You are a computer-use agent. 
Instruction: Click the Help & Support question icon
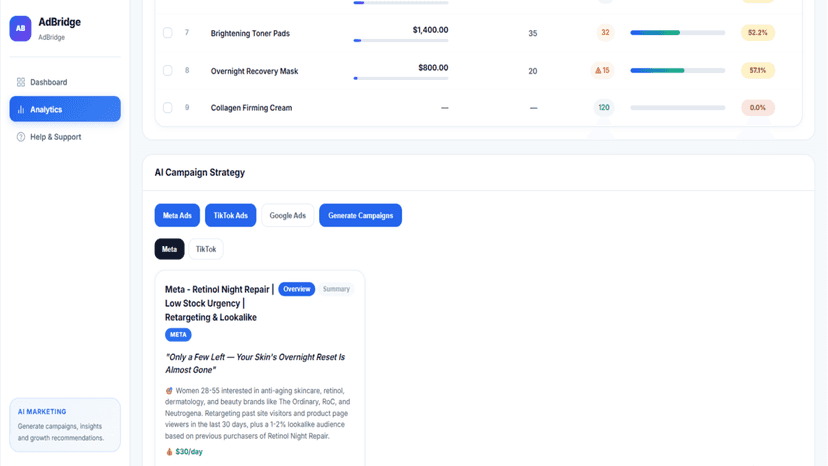pos(21,137)
